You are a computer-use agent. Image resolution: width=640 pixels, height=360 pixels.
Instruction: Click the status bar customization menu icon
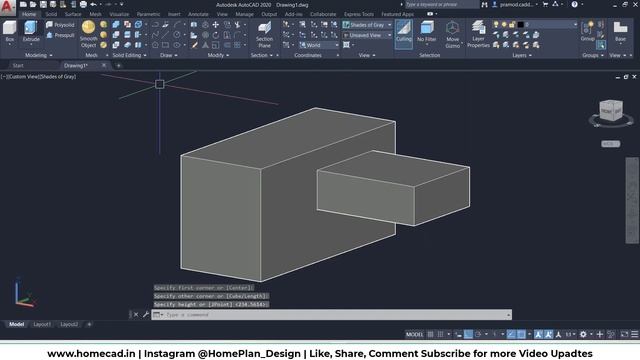tap(634, 334)
